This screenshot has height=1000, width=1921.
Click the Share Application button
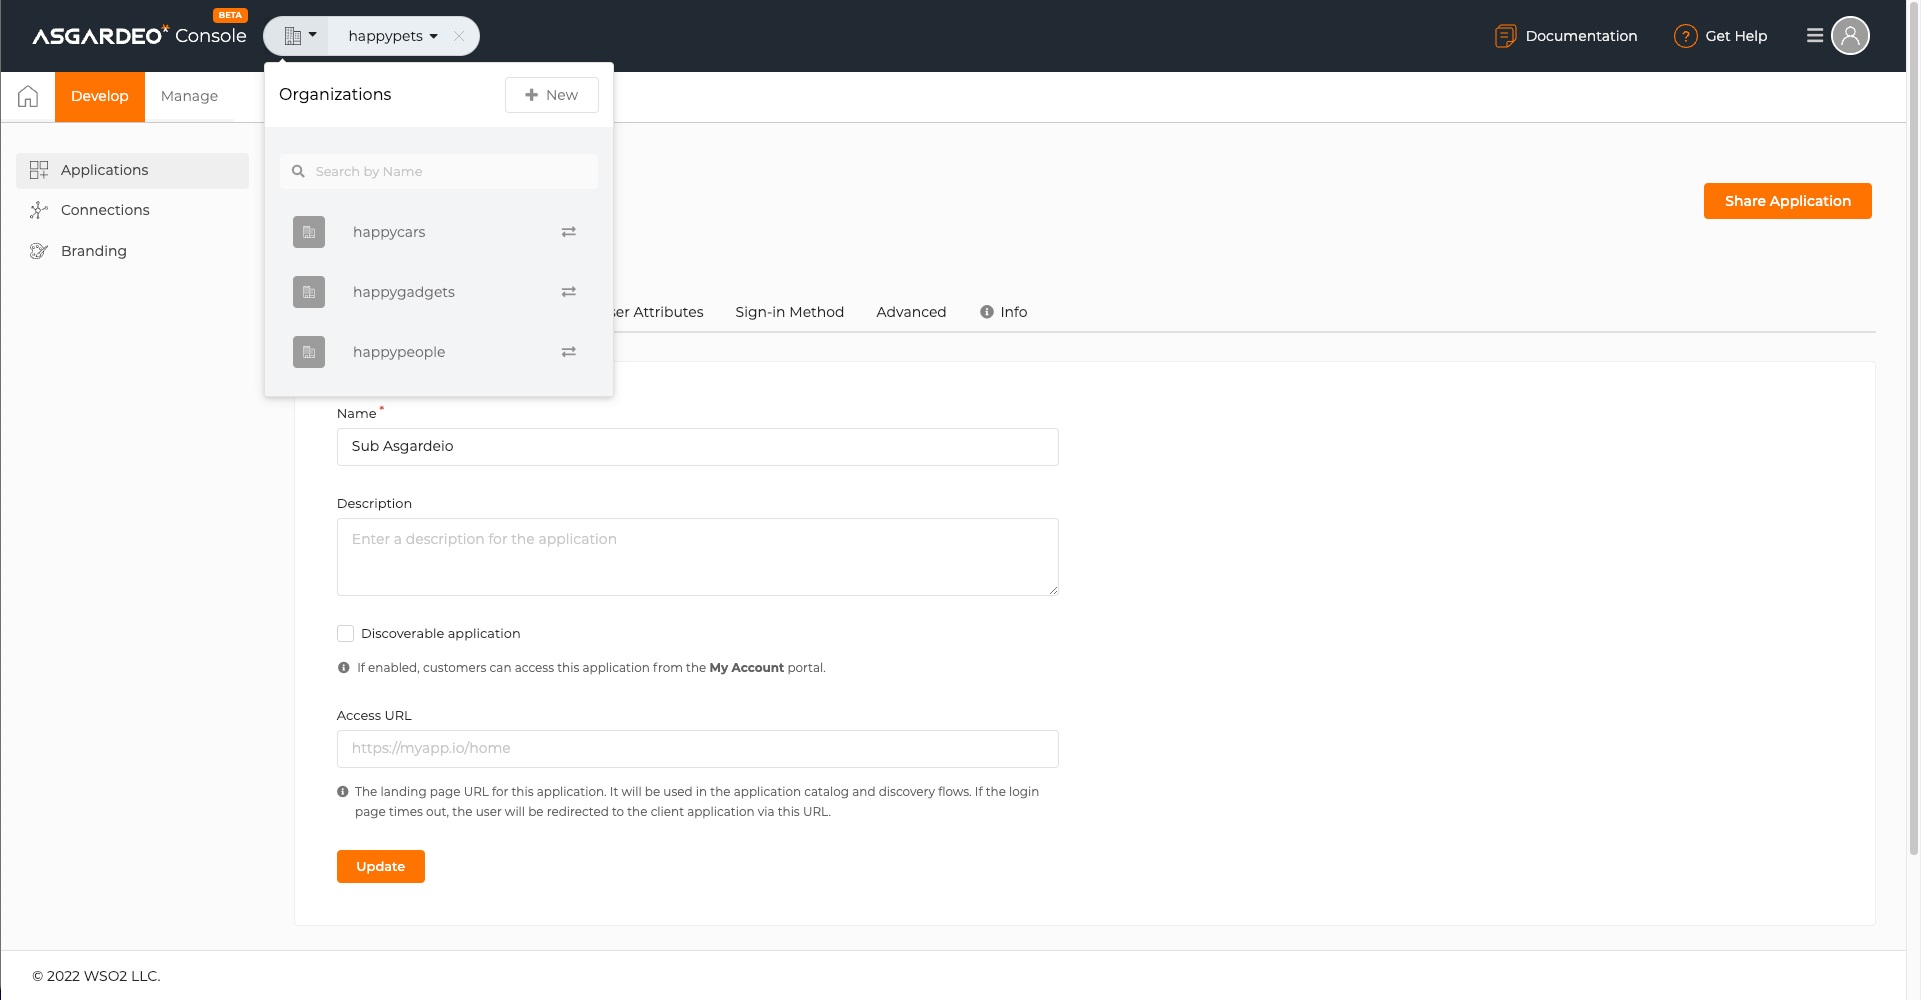tap(1787, 201)
